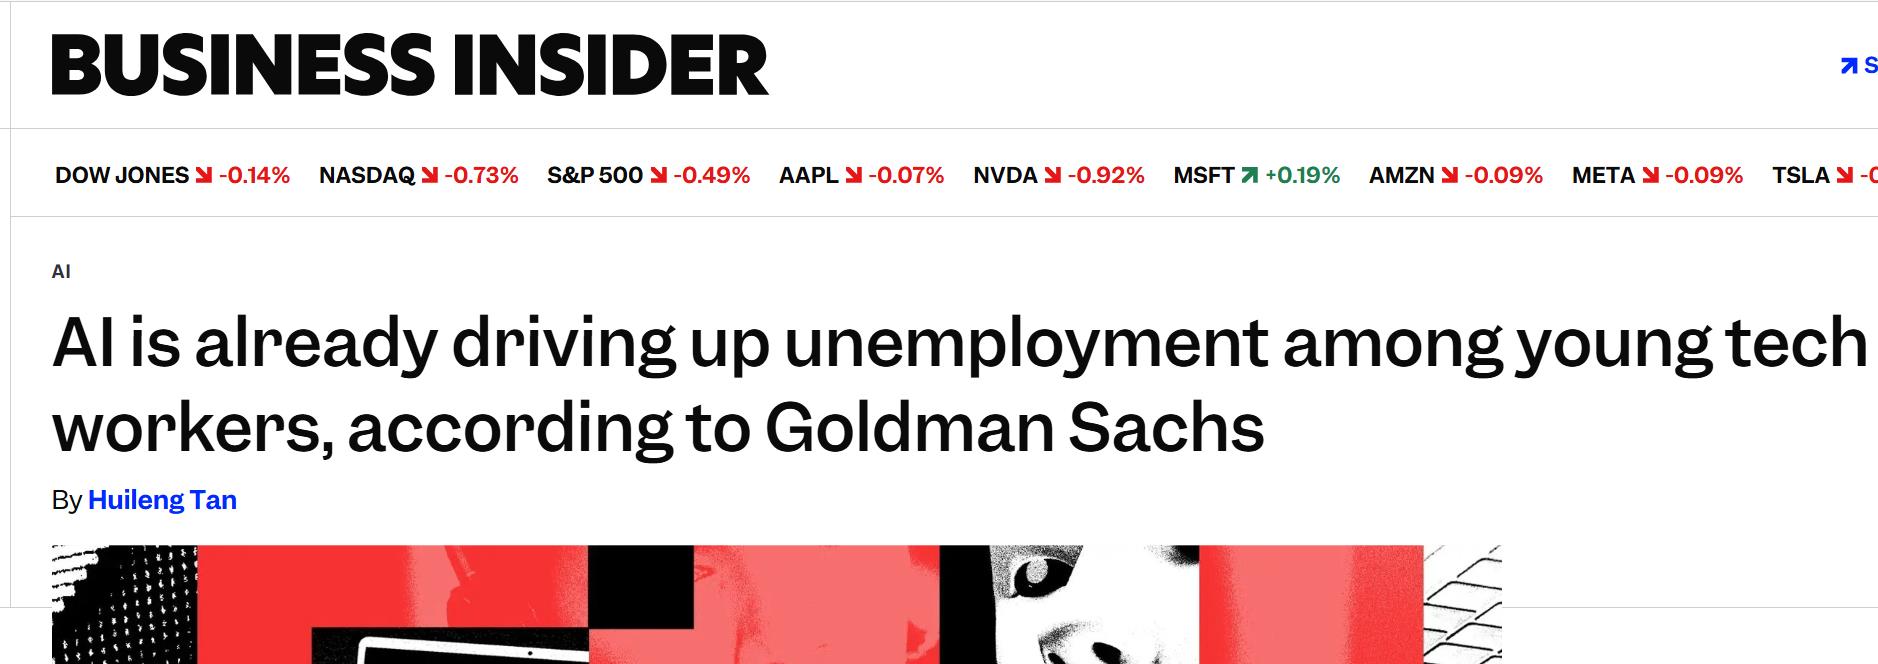The height and width of the screenshot is (664, 1878).
Task: Click the green up arrow beside MSFT
Action: [x=1249, y=176]
